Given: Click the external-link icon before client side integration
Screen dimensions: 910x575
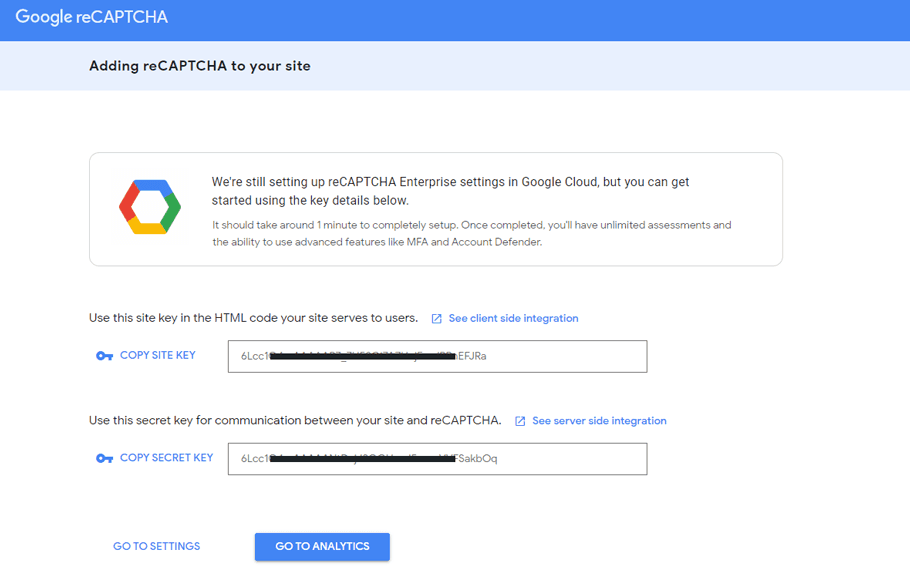Looking at the screenshot, I should pos(436,319).
